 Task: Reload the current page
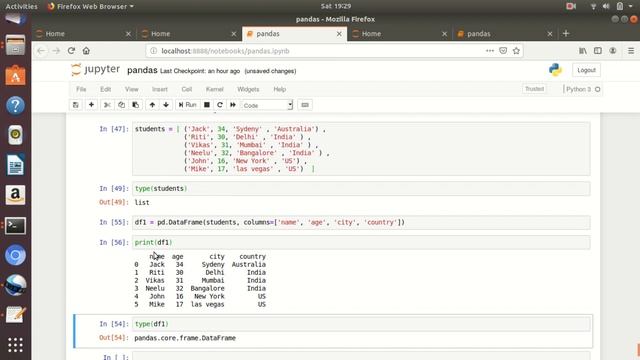(71, 51)
